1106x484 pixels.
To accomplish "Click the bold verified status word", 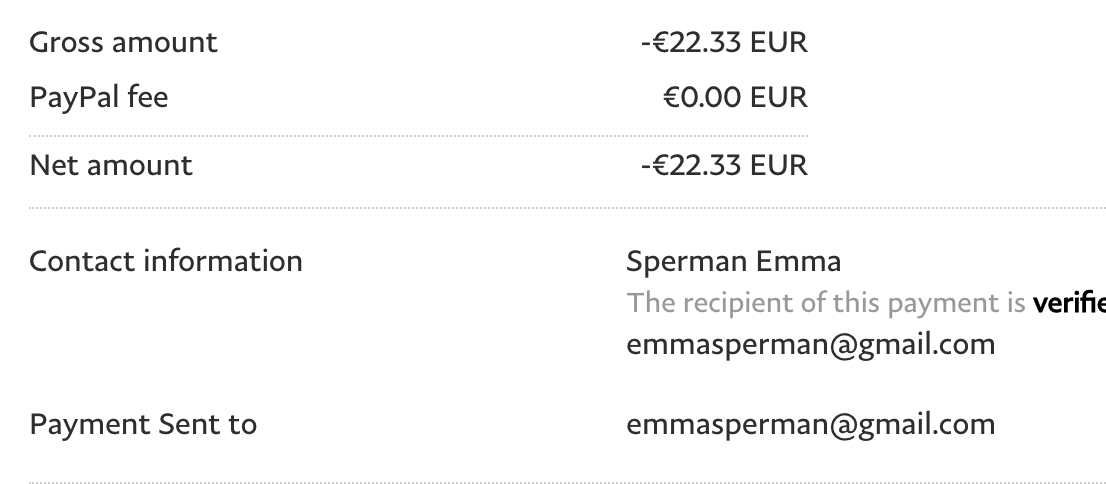I will point(1068,303).
